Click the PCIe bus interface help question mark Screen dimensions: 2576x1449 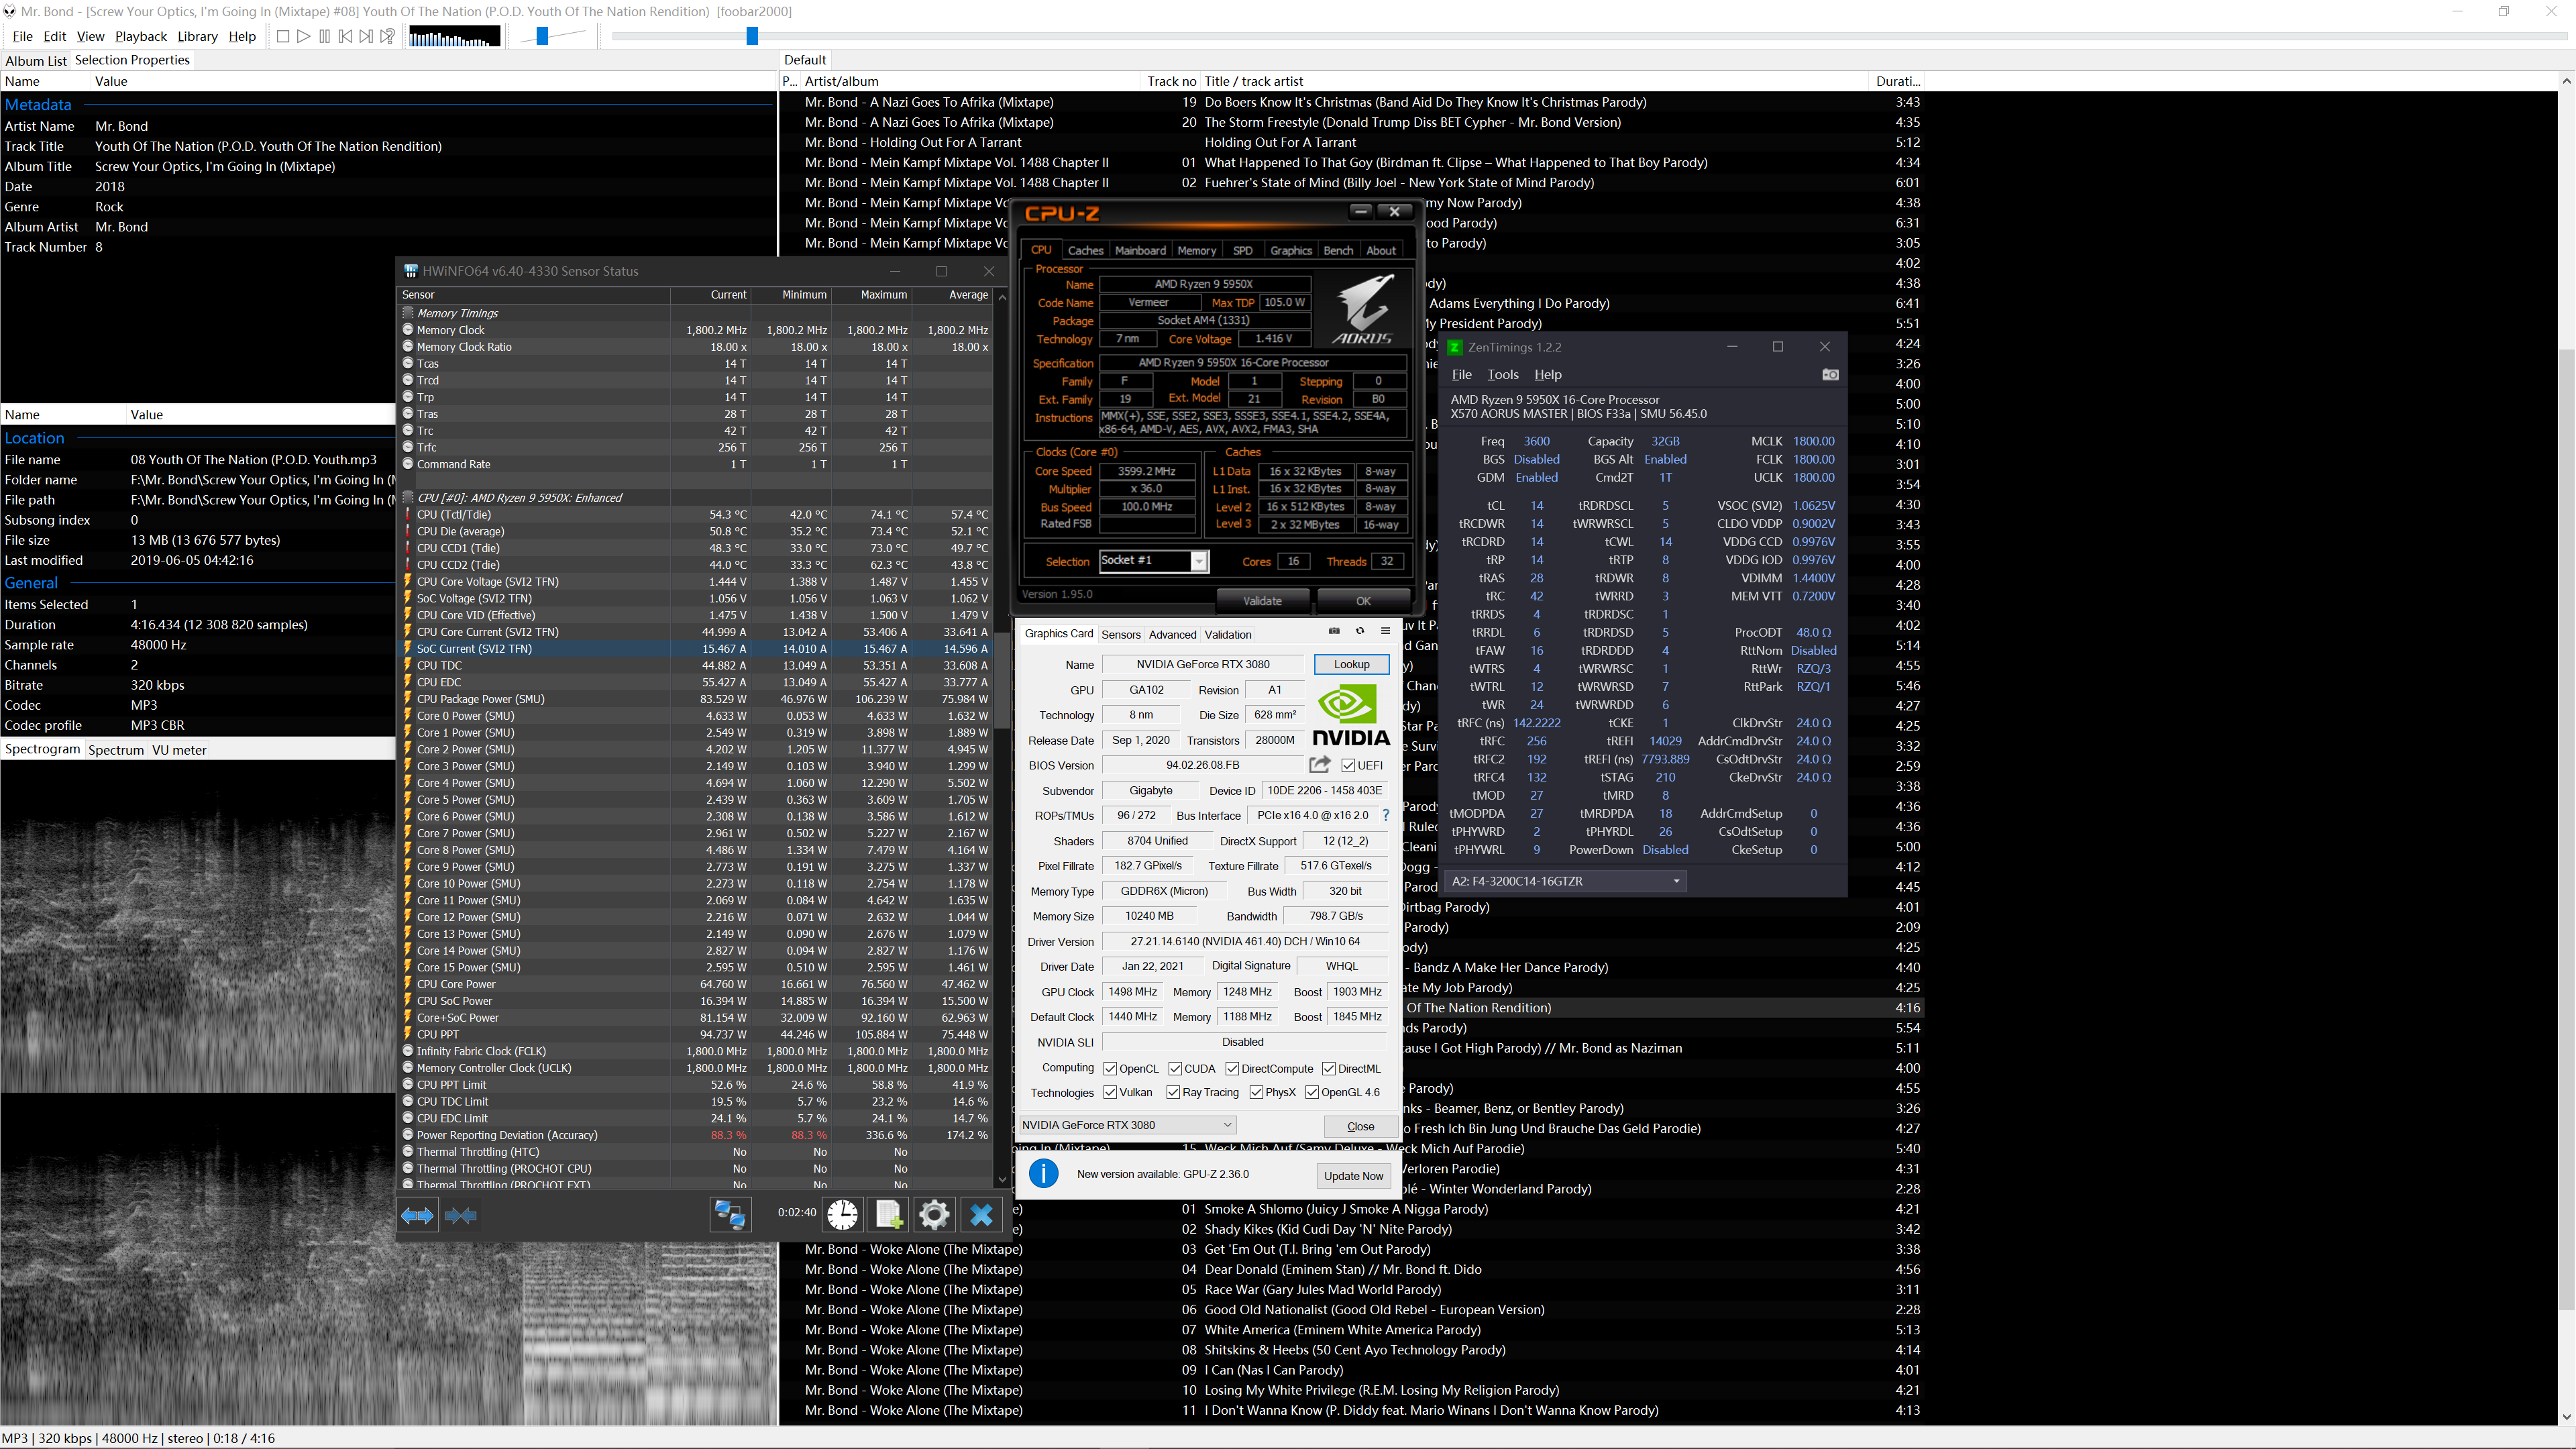coord(1386,815)
